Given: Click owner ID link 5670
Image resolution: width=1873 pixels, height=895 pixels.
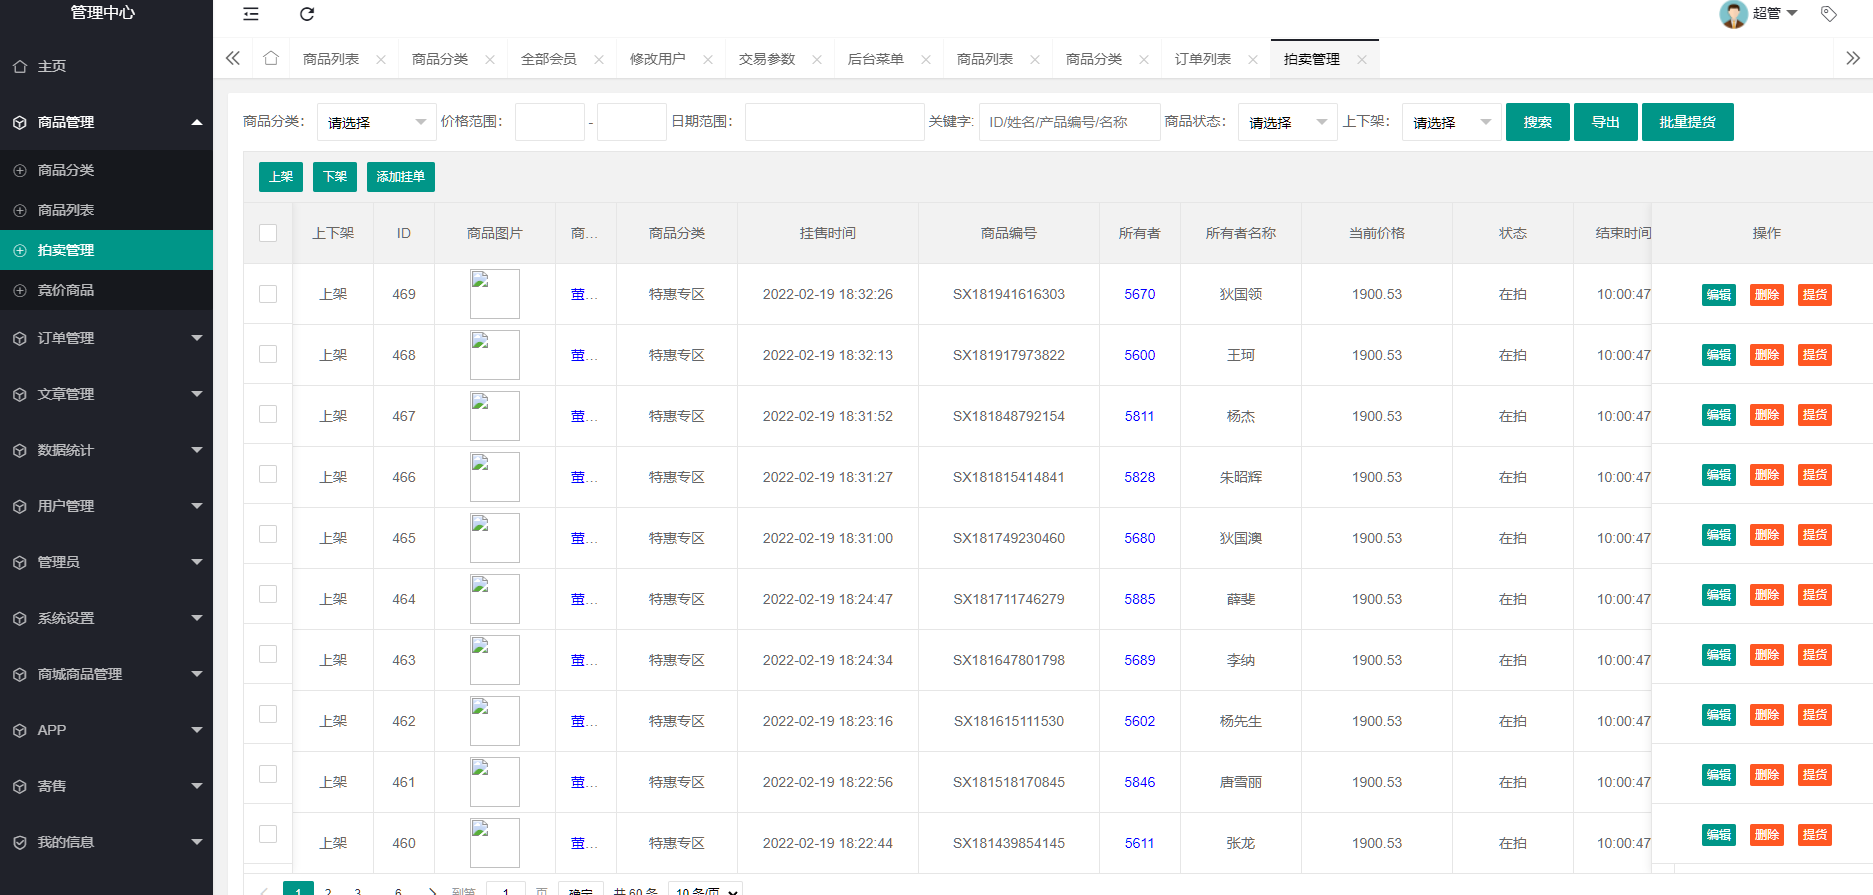Looking at the screenshot, I should point(1139,294).
